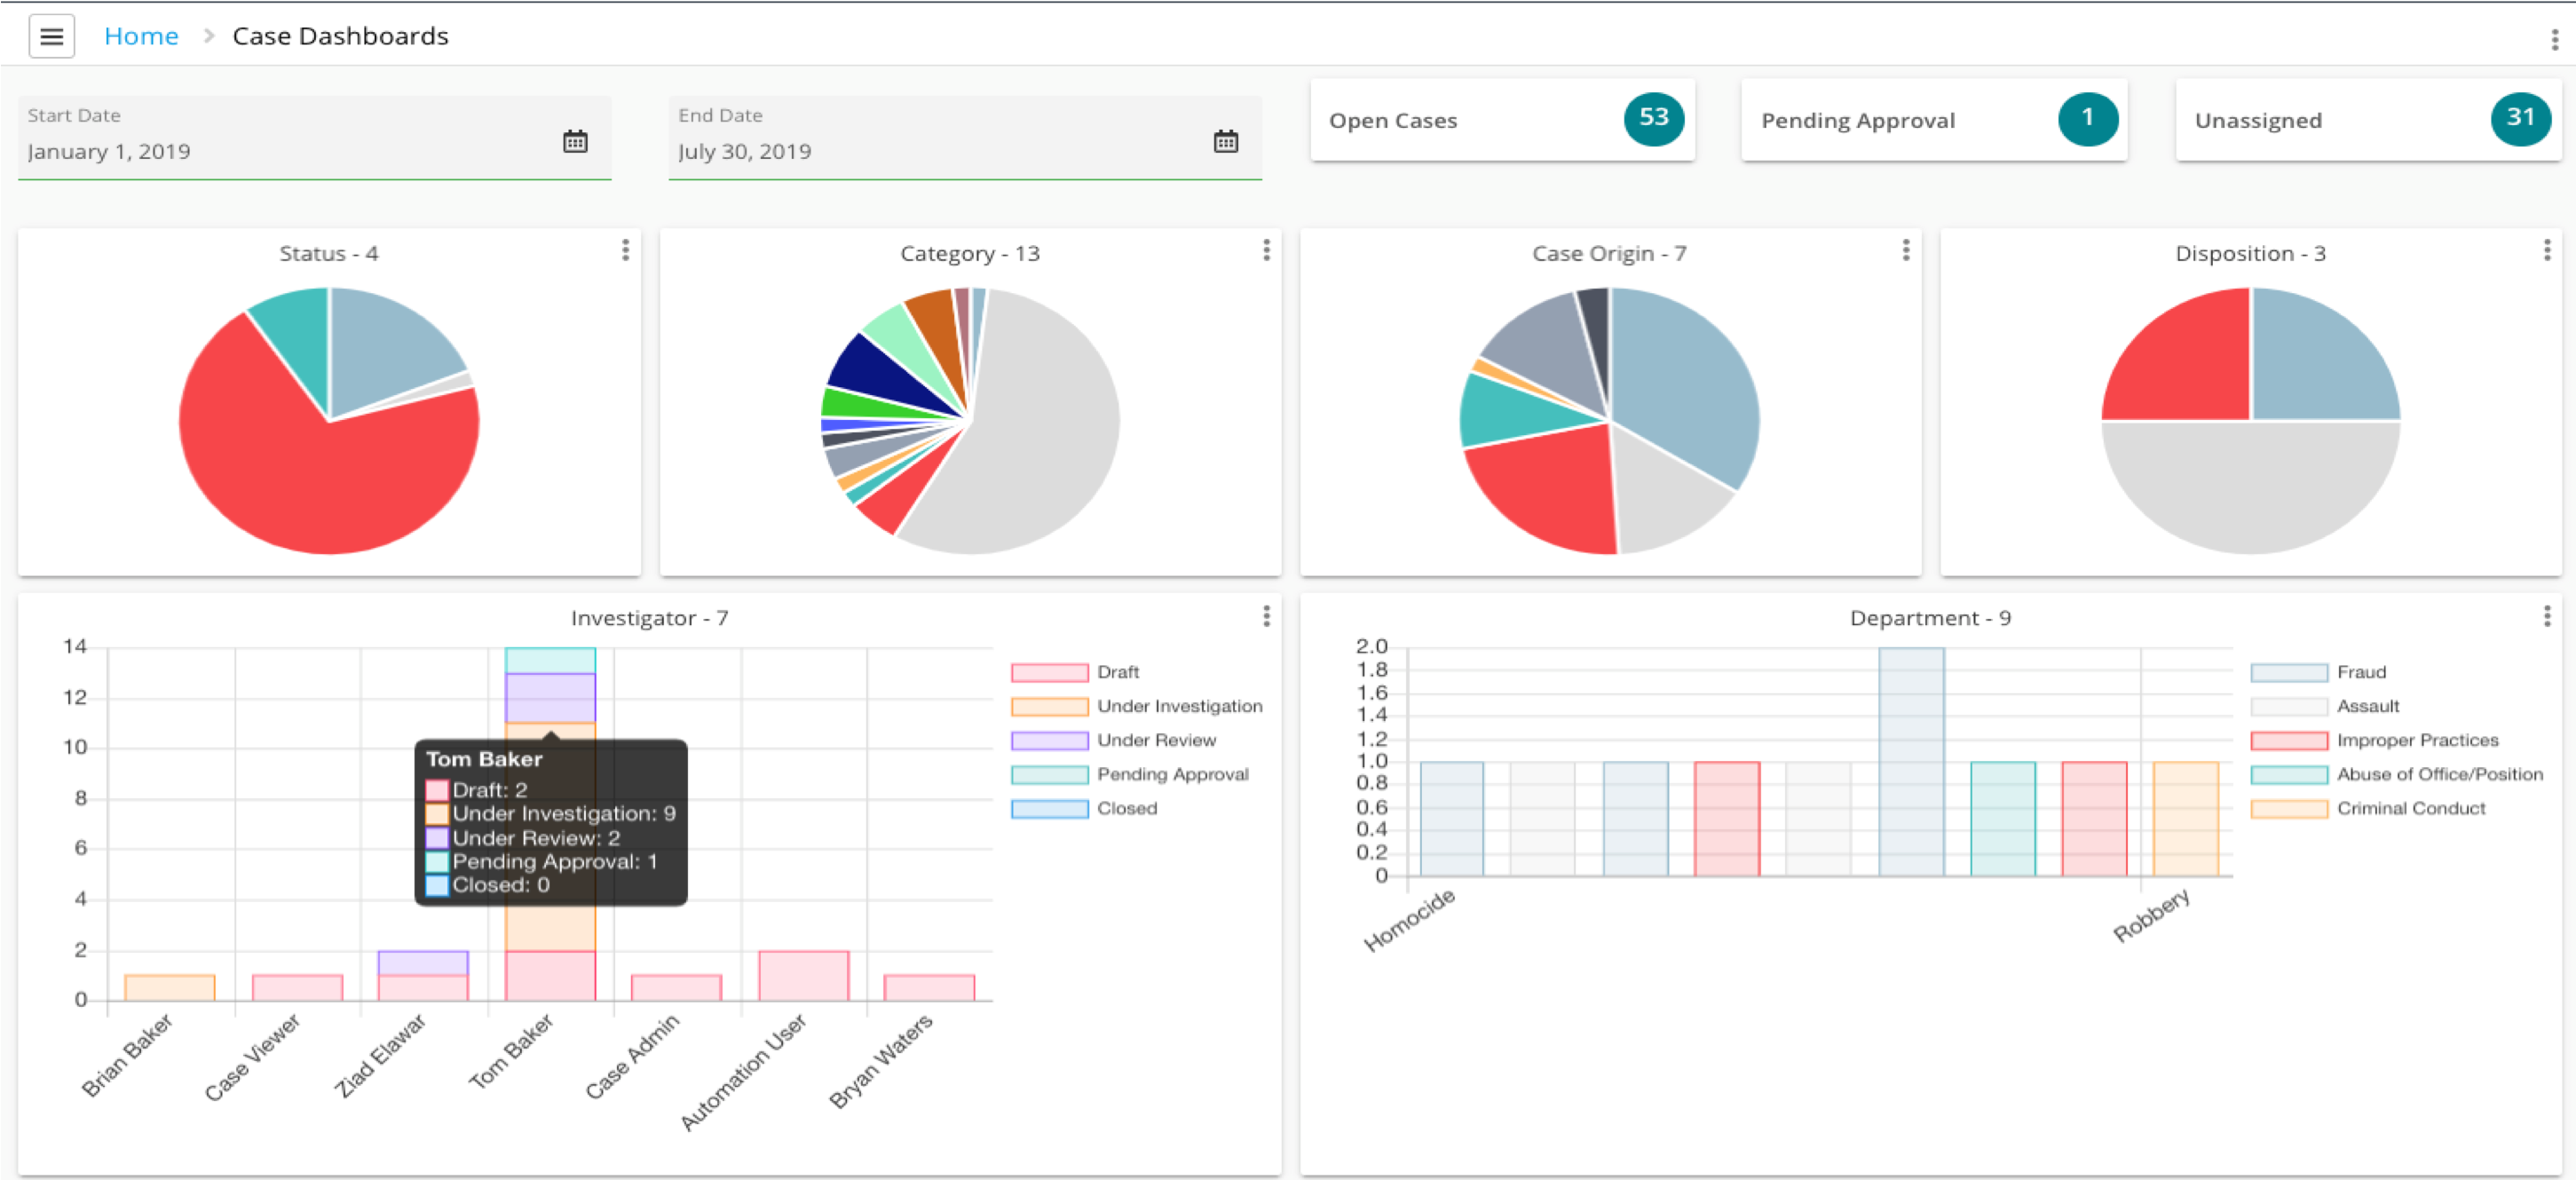The height and width of the screenshot is (1180, 2576).
Task: Open the options menu on the Disposition chart
Action: (x=2546, y=251)
